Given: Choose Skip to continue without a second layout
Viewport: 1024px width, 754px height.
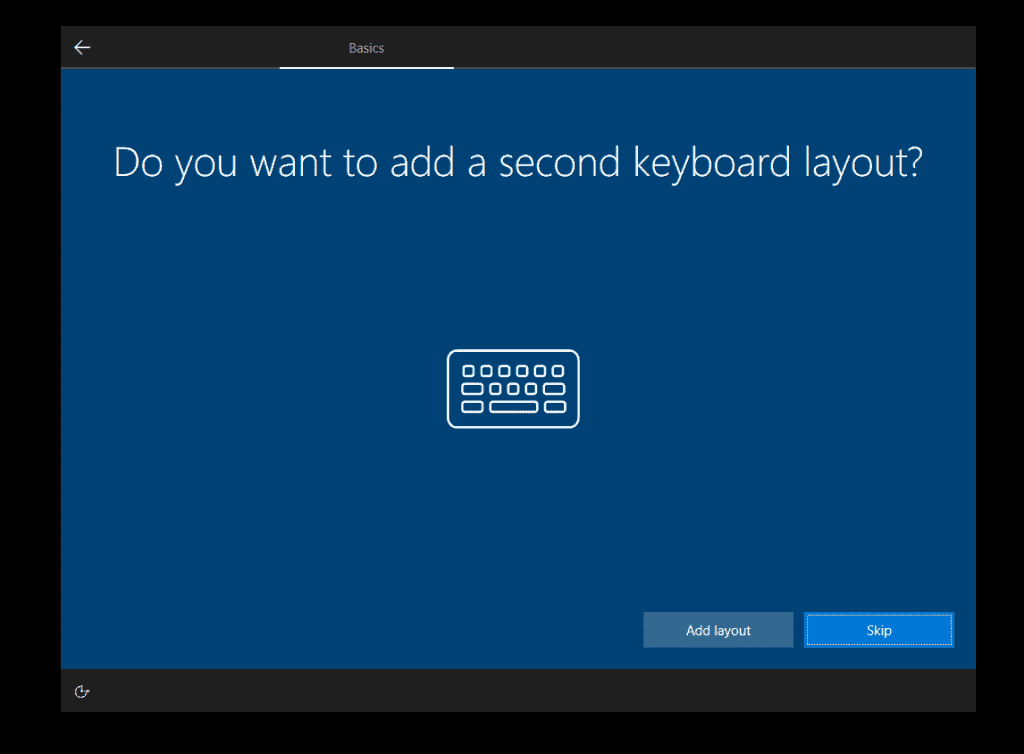Looking at the screenshot, I should pos(878,630).
